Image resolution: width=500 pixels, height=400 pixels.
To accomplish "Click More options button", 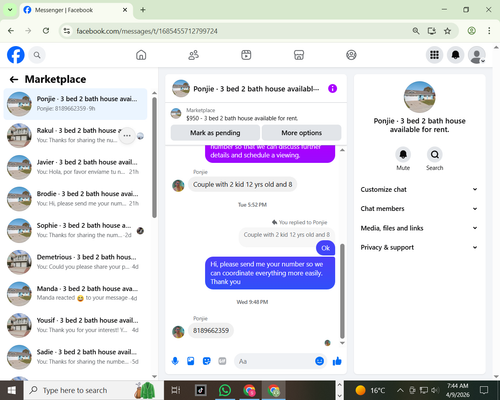I will [x=302, y=133].
